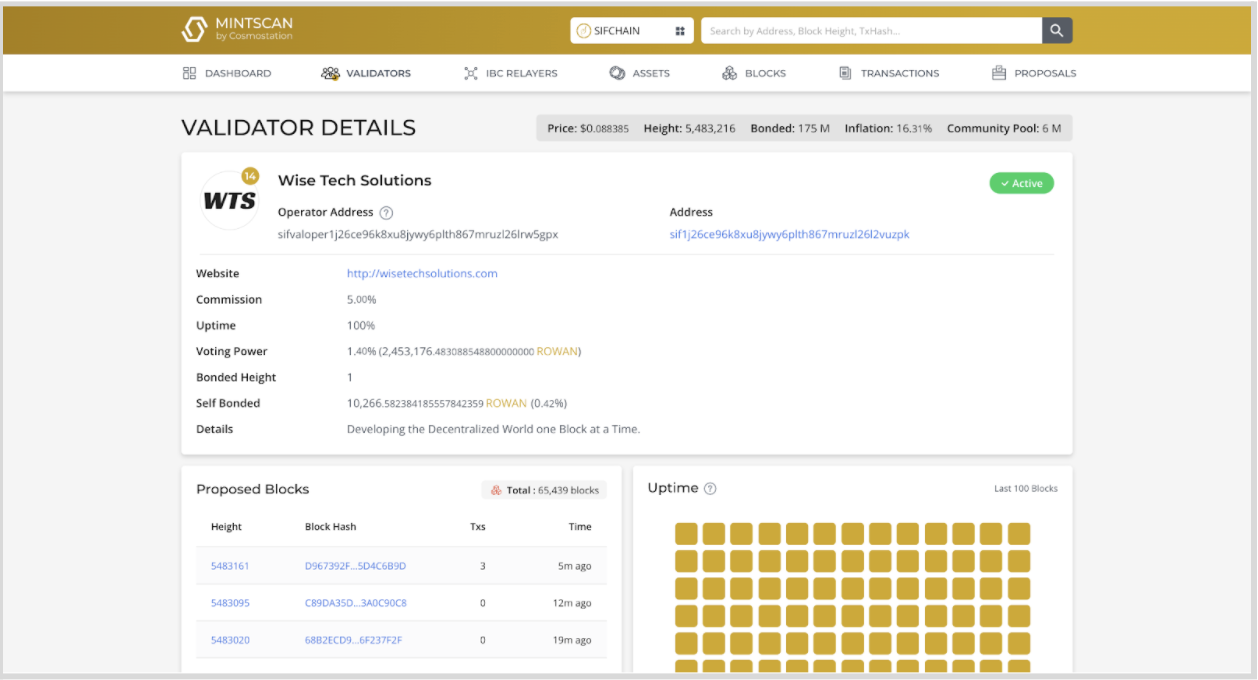Click the chain grid icon beside SIFCHAIN

680,31
